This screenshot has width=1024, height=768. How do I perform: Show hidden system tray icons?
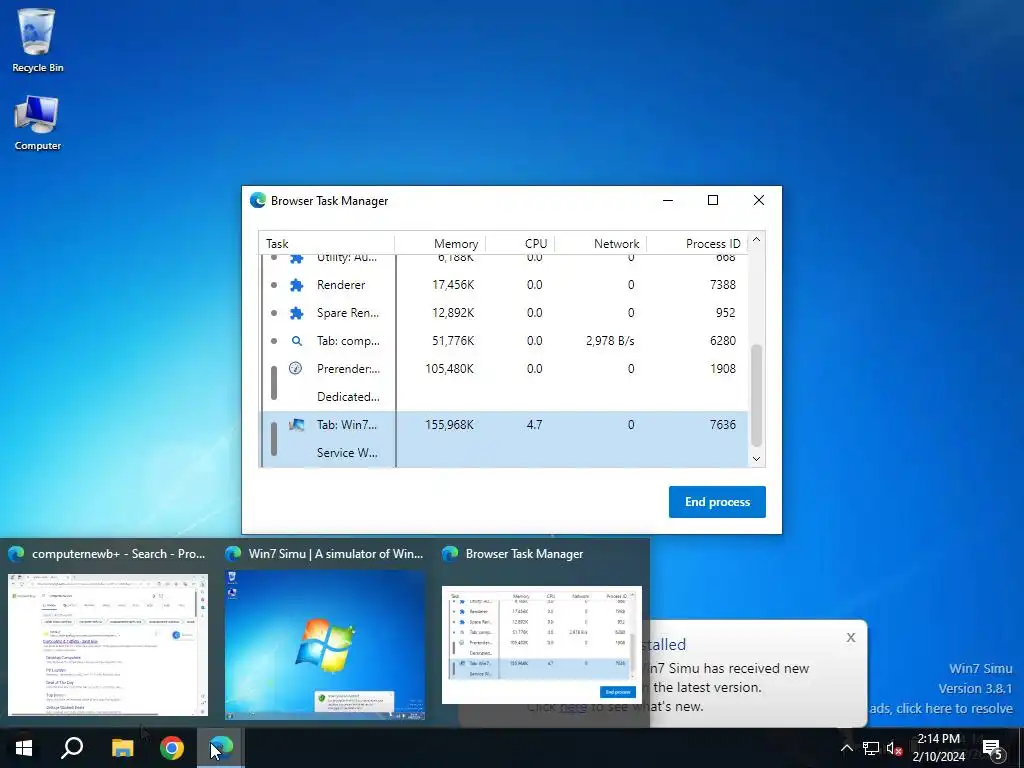pyautogui.click(x=846, y=748)
